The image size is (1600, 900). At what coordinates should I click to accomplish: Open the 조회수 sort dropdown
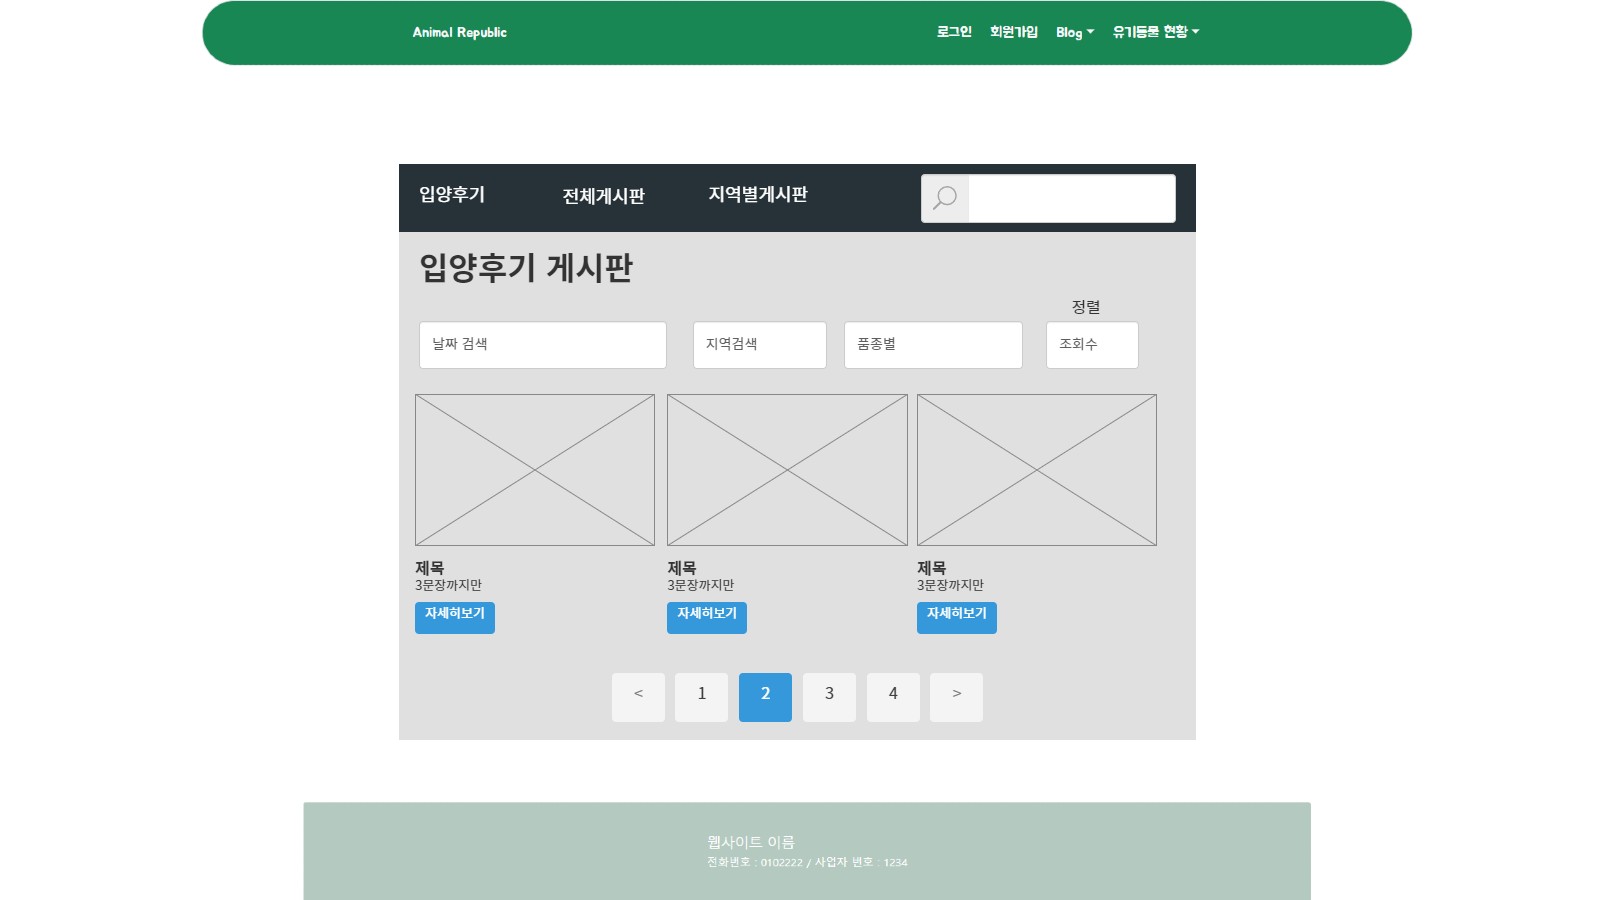(1091, 345)
